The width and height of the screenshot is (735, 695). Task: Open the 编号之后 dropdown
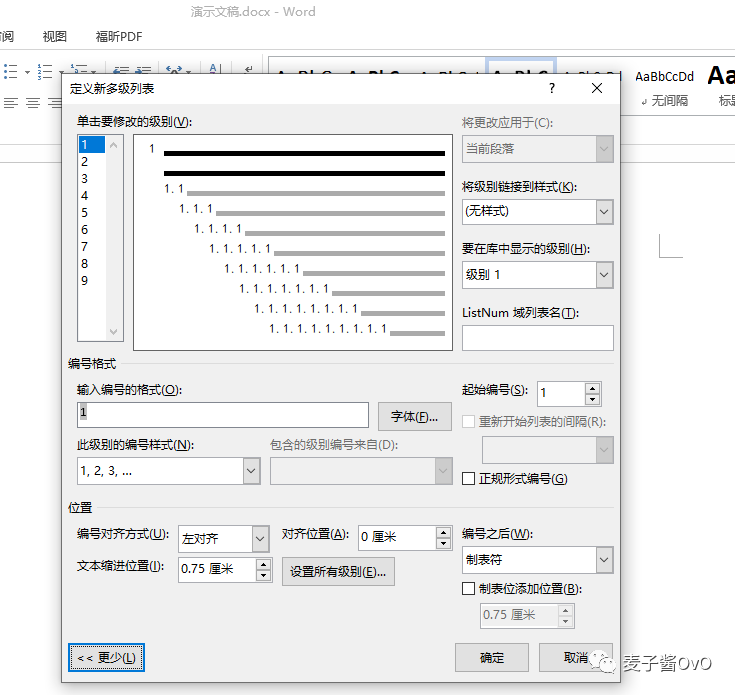[x=604, y=560]
